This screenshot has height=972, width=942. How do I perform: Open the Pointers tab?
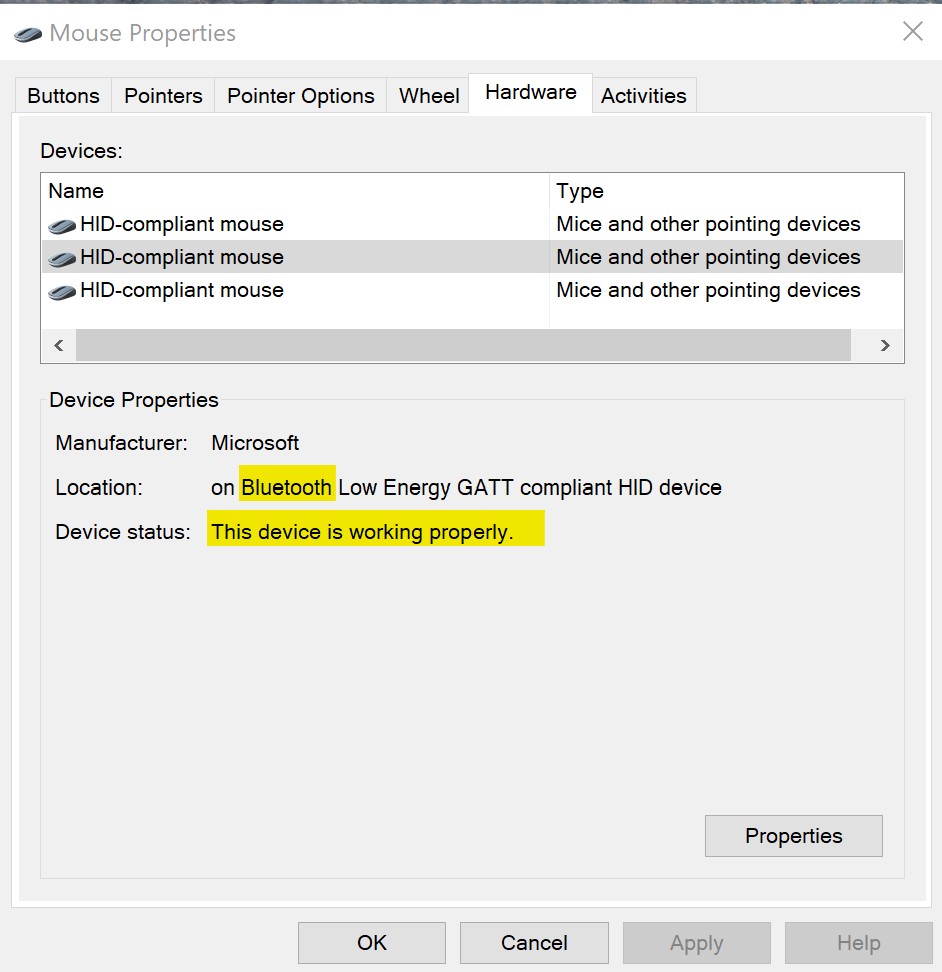tap(163, 95)
